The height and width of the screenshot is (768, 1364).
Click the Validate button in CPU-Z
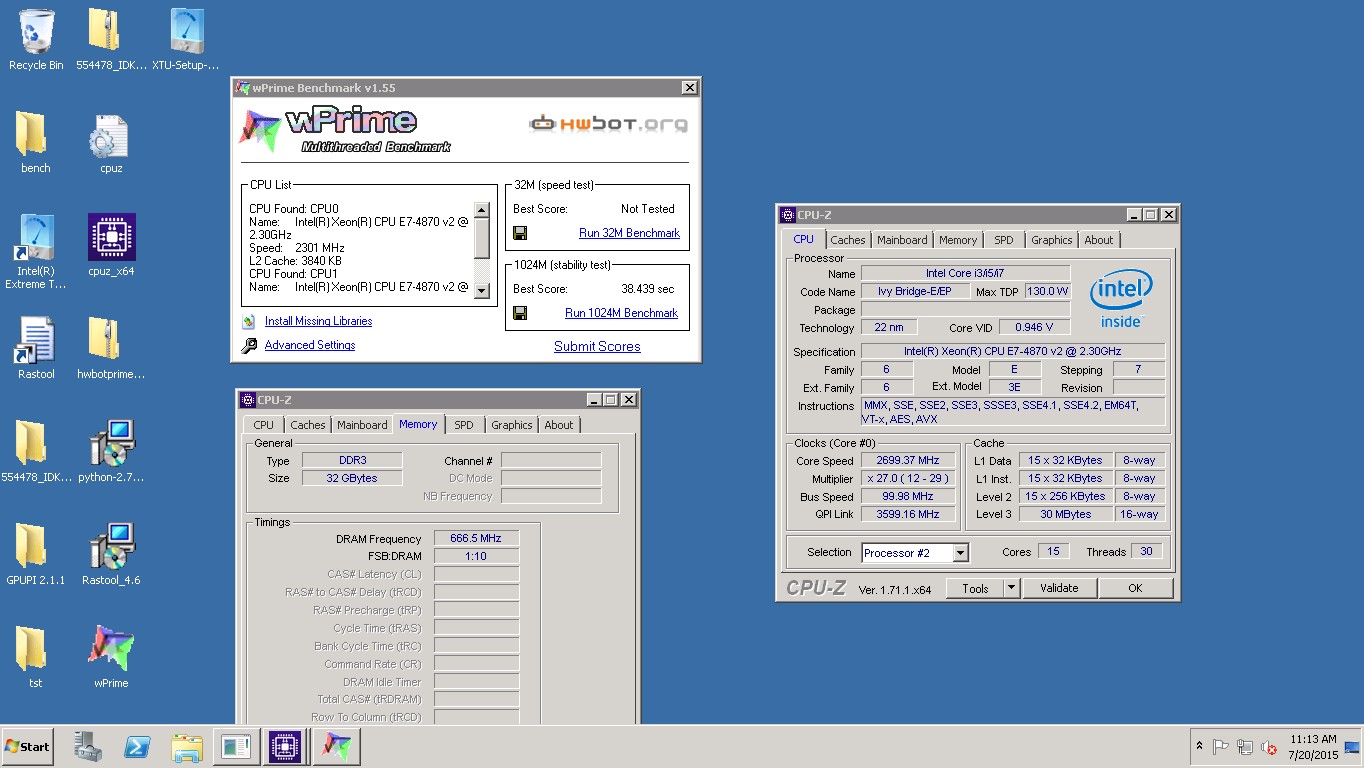click(x=1059, y=588)
